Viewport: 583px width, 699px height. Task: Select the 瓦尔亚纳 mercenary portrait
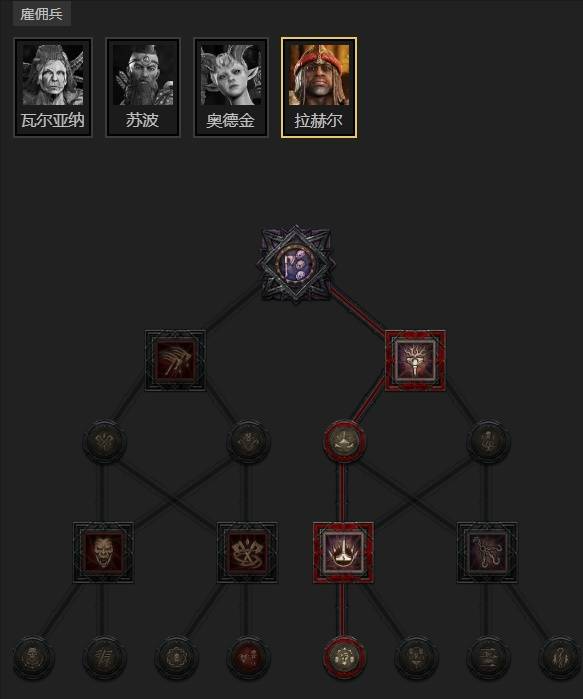pyautogui.click(x=53, y=87)
